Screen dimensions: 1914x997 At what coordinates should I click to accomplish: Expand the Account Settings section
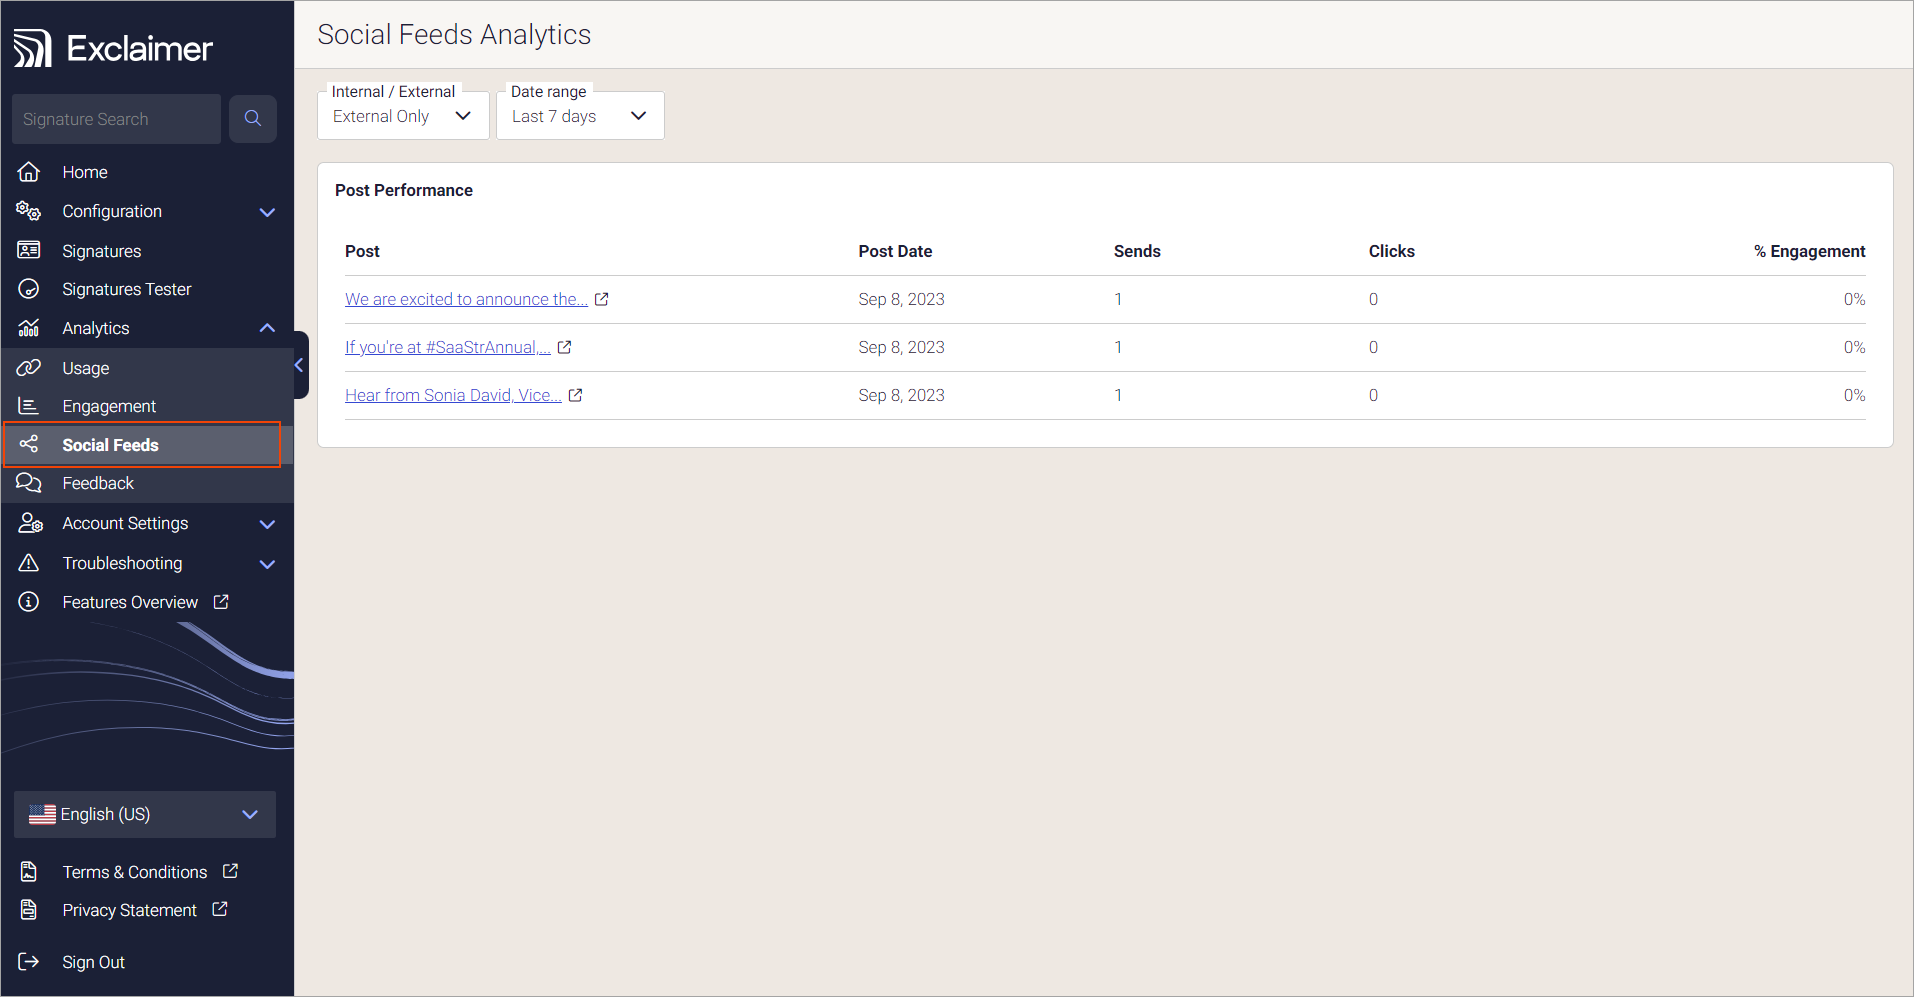tap(267, 523)
